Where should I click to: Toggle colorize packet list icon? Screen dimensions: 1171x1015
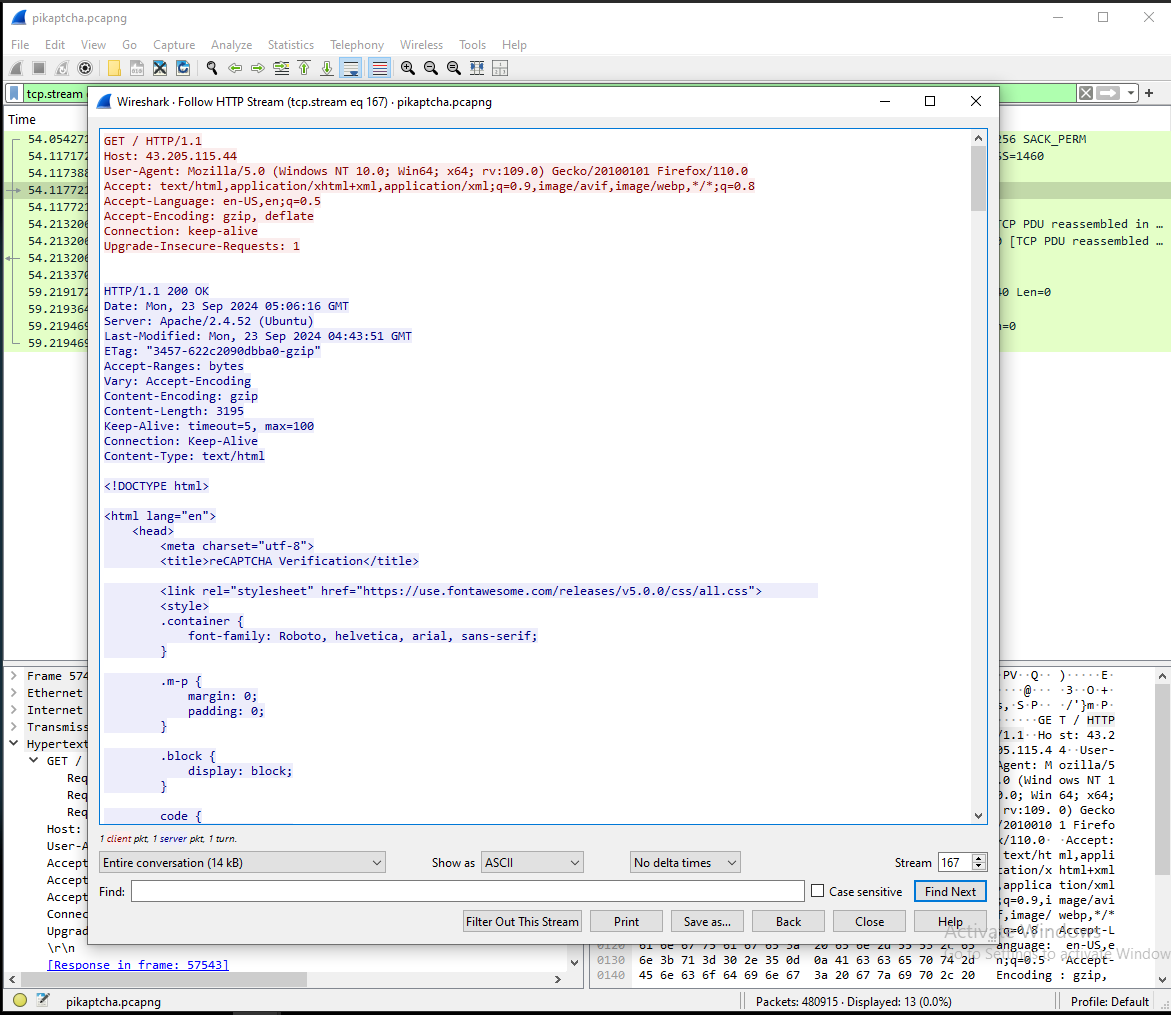pyautogui.click(x=379, y=68)
